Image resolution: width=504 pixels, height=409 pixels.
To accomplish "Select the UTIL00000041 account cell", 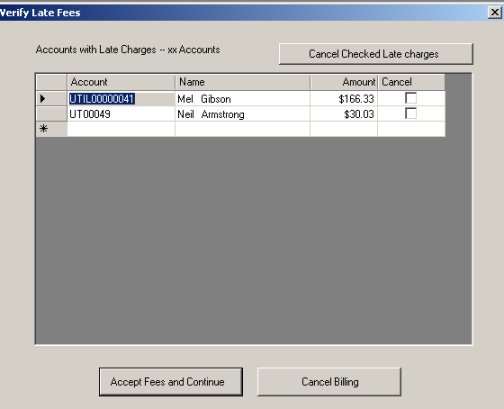I will coord(121,99).
